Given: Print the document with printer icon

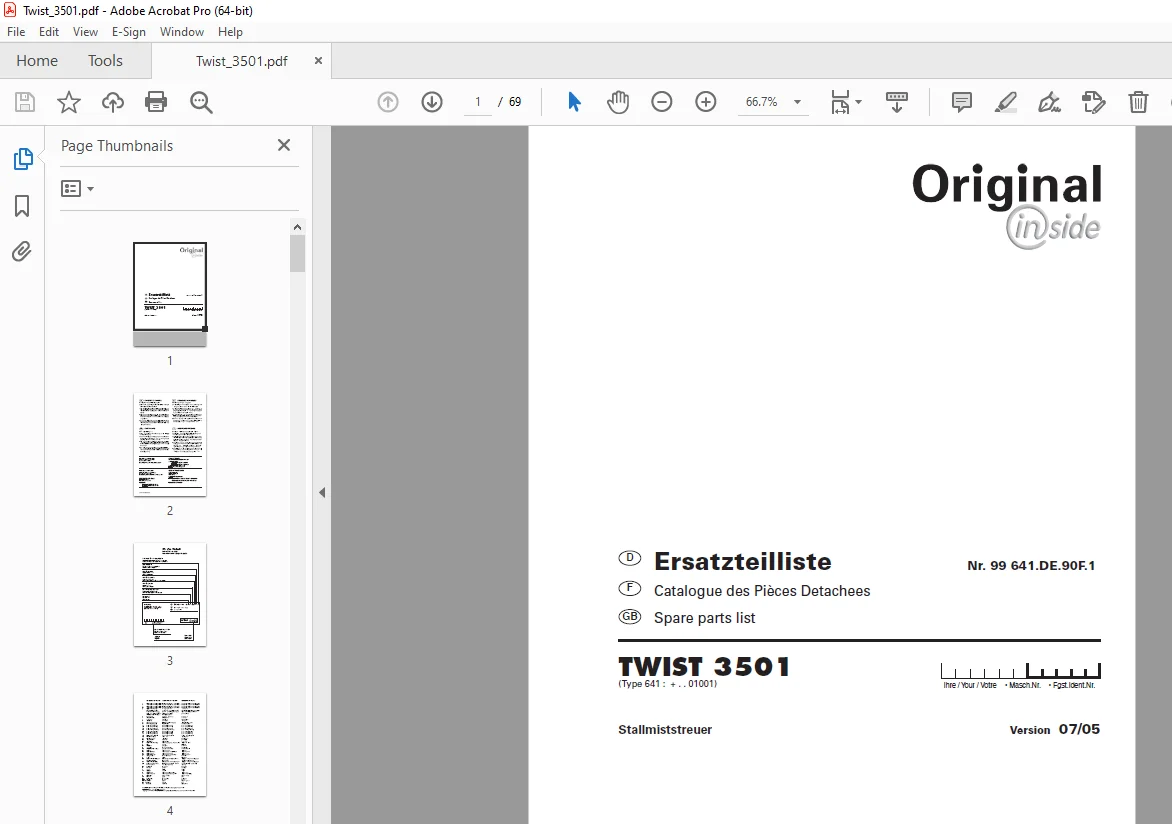Looking at the screenshot, I should pyautogui.click(x=156, y=102).
